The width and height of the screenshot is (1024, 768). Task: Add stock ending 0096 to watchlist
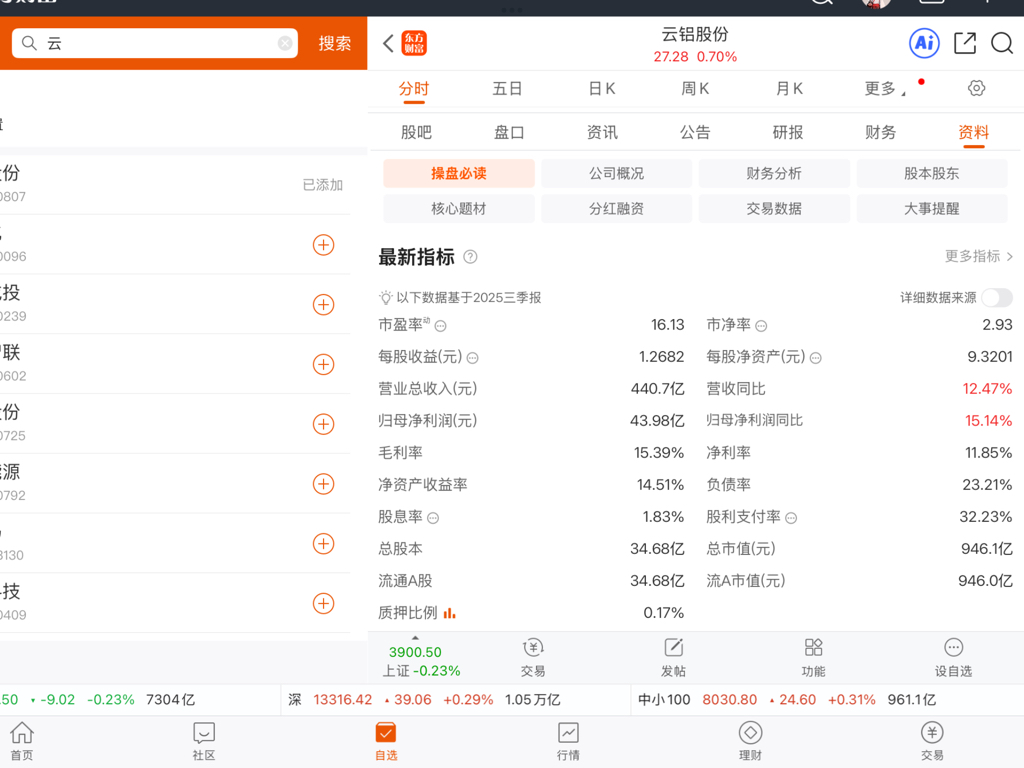(323, 245)
